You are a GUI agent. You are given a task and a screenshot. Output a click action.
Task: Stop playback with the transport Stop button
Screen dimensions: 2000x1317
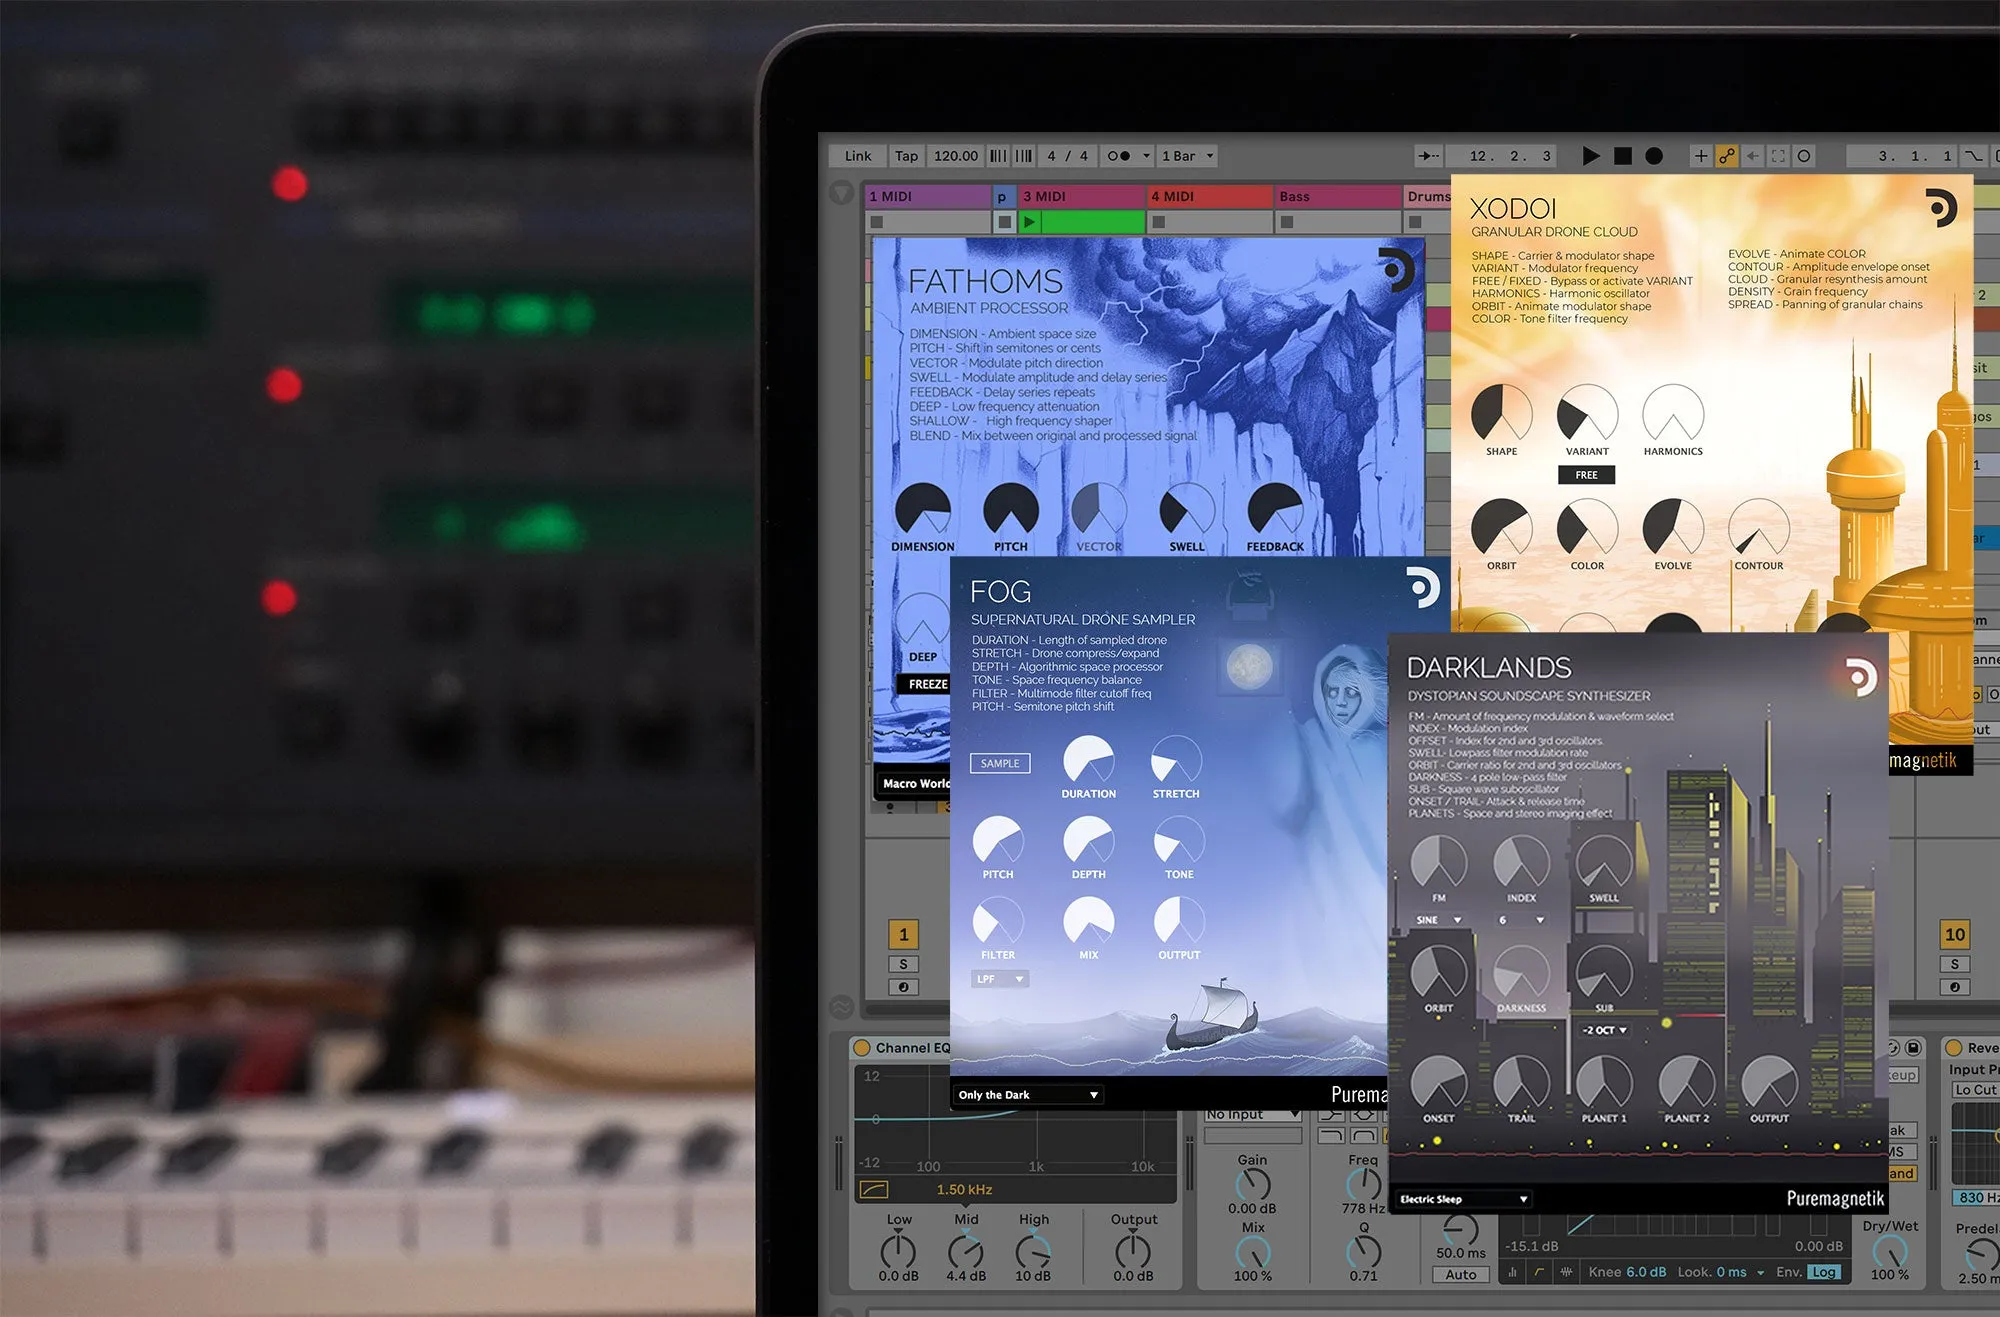click(x=1623, y=156)
